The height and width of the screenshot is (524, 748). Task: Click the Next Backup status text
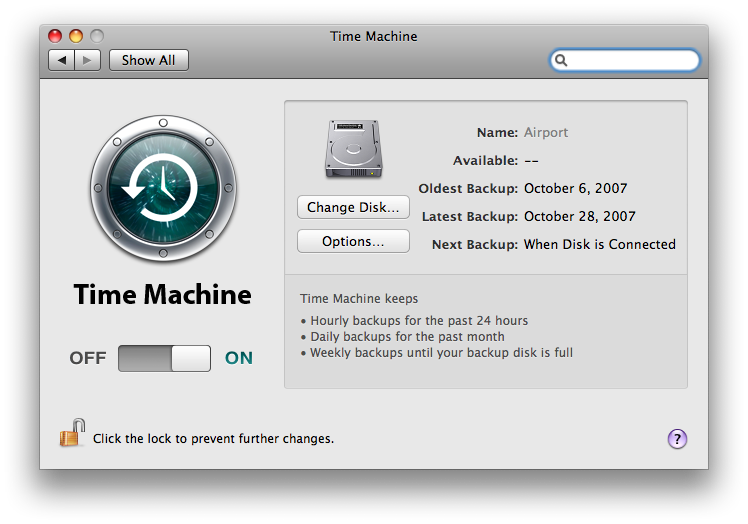point(600,244)
